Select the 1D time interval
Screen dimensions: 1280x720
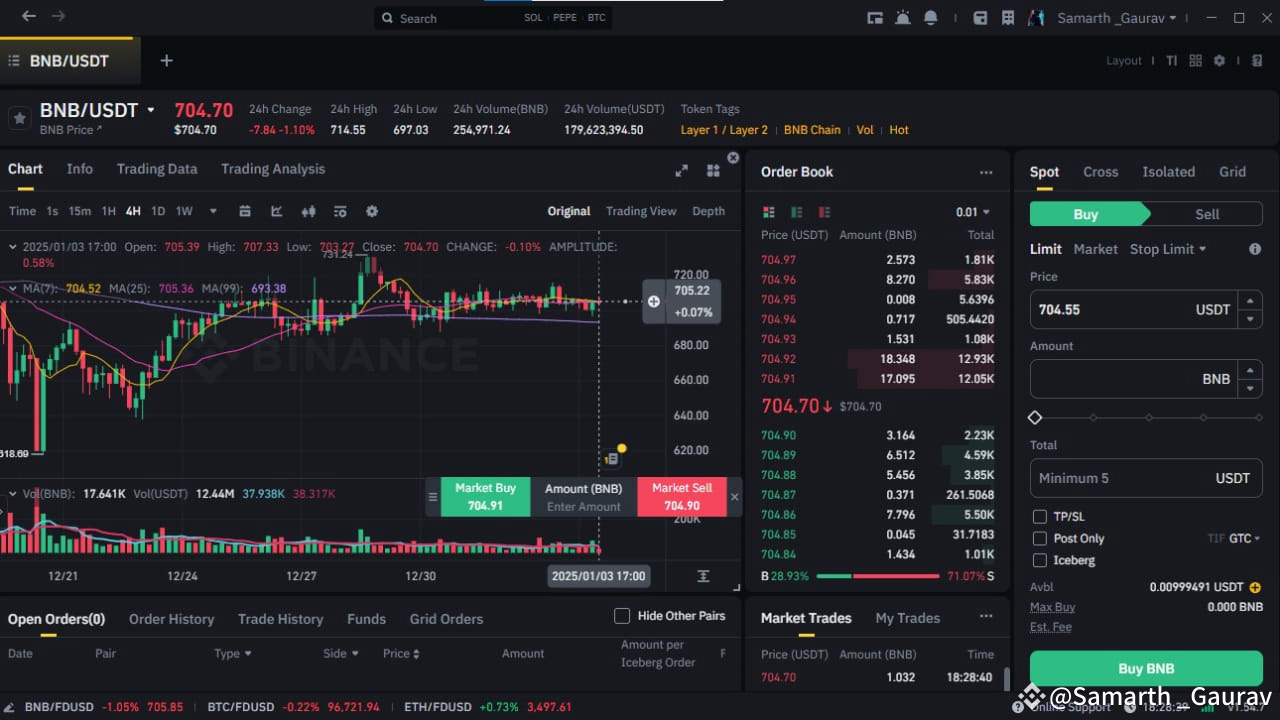[158, 211]
